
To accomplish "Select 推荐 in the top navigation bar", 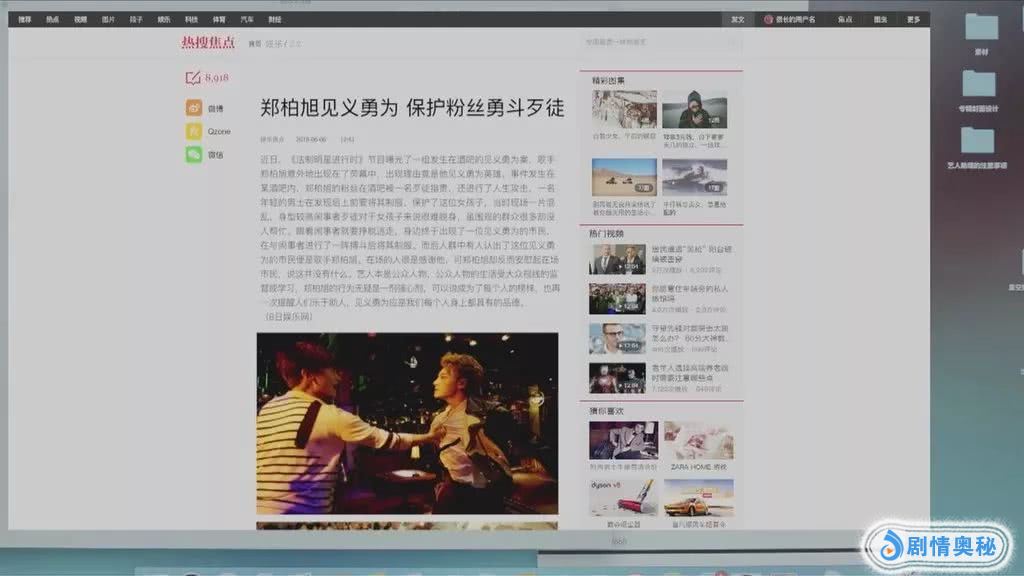I will point(25,19).
